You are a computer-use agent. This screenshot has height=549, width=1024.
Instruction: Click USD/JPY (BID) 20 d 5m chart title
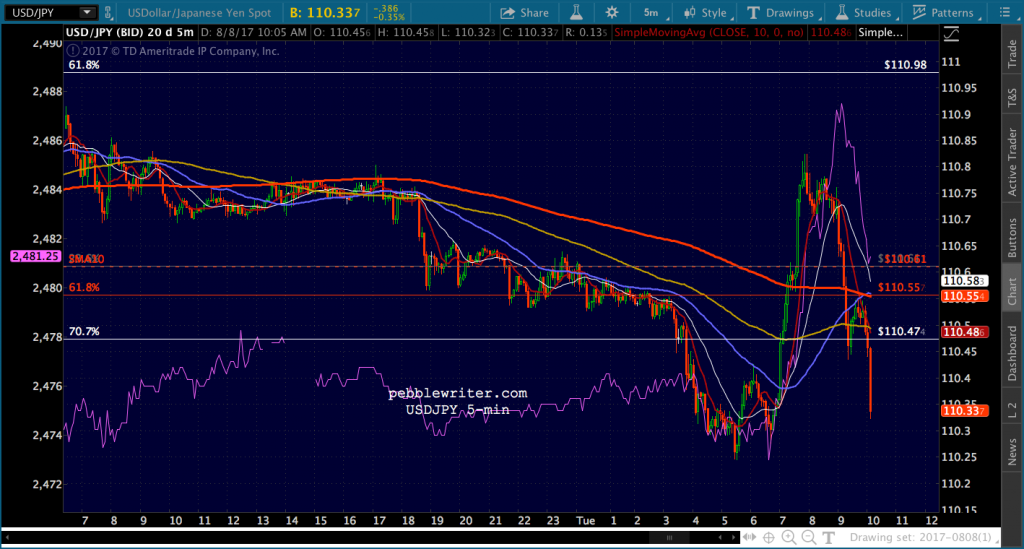130,32
